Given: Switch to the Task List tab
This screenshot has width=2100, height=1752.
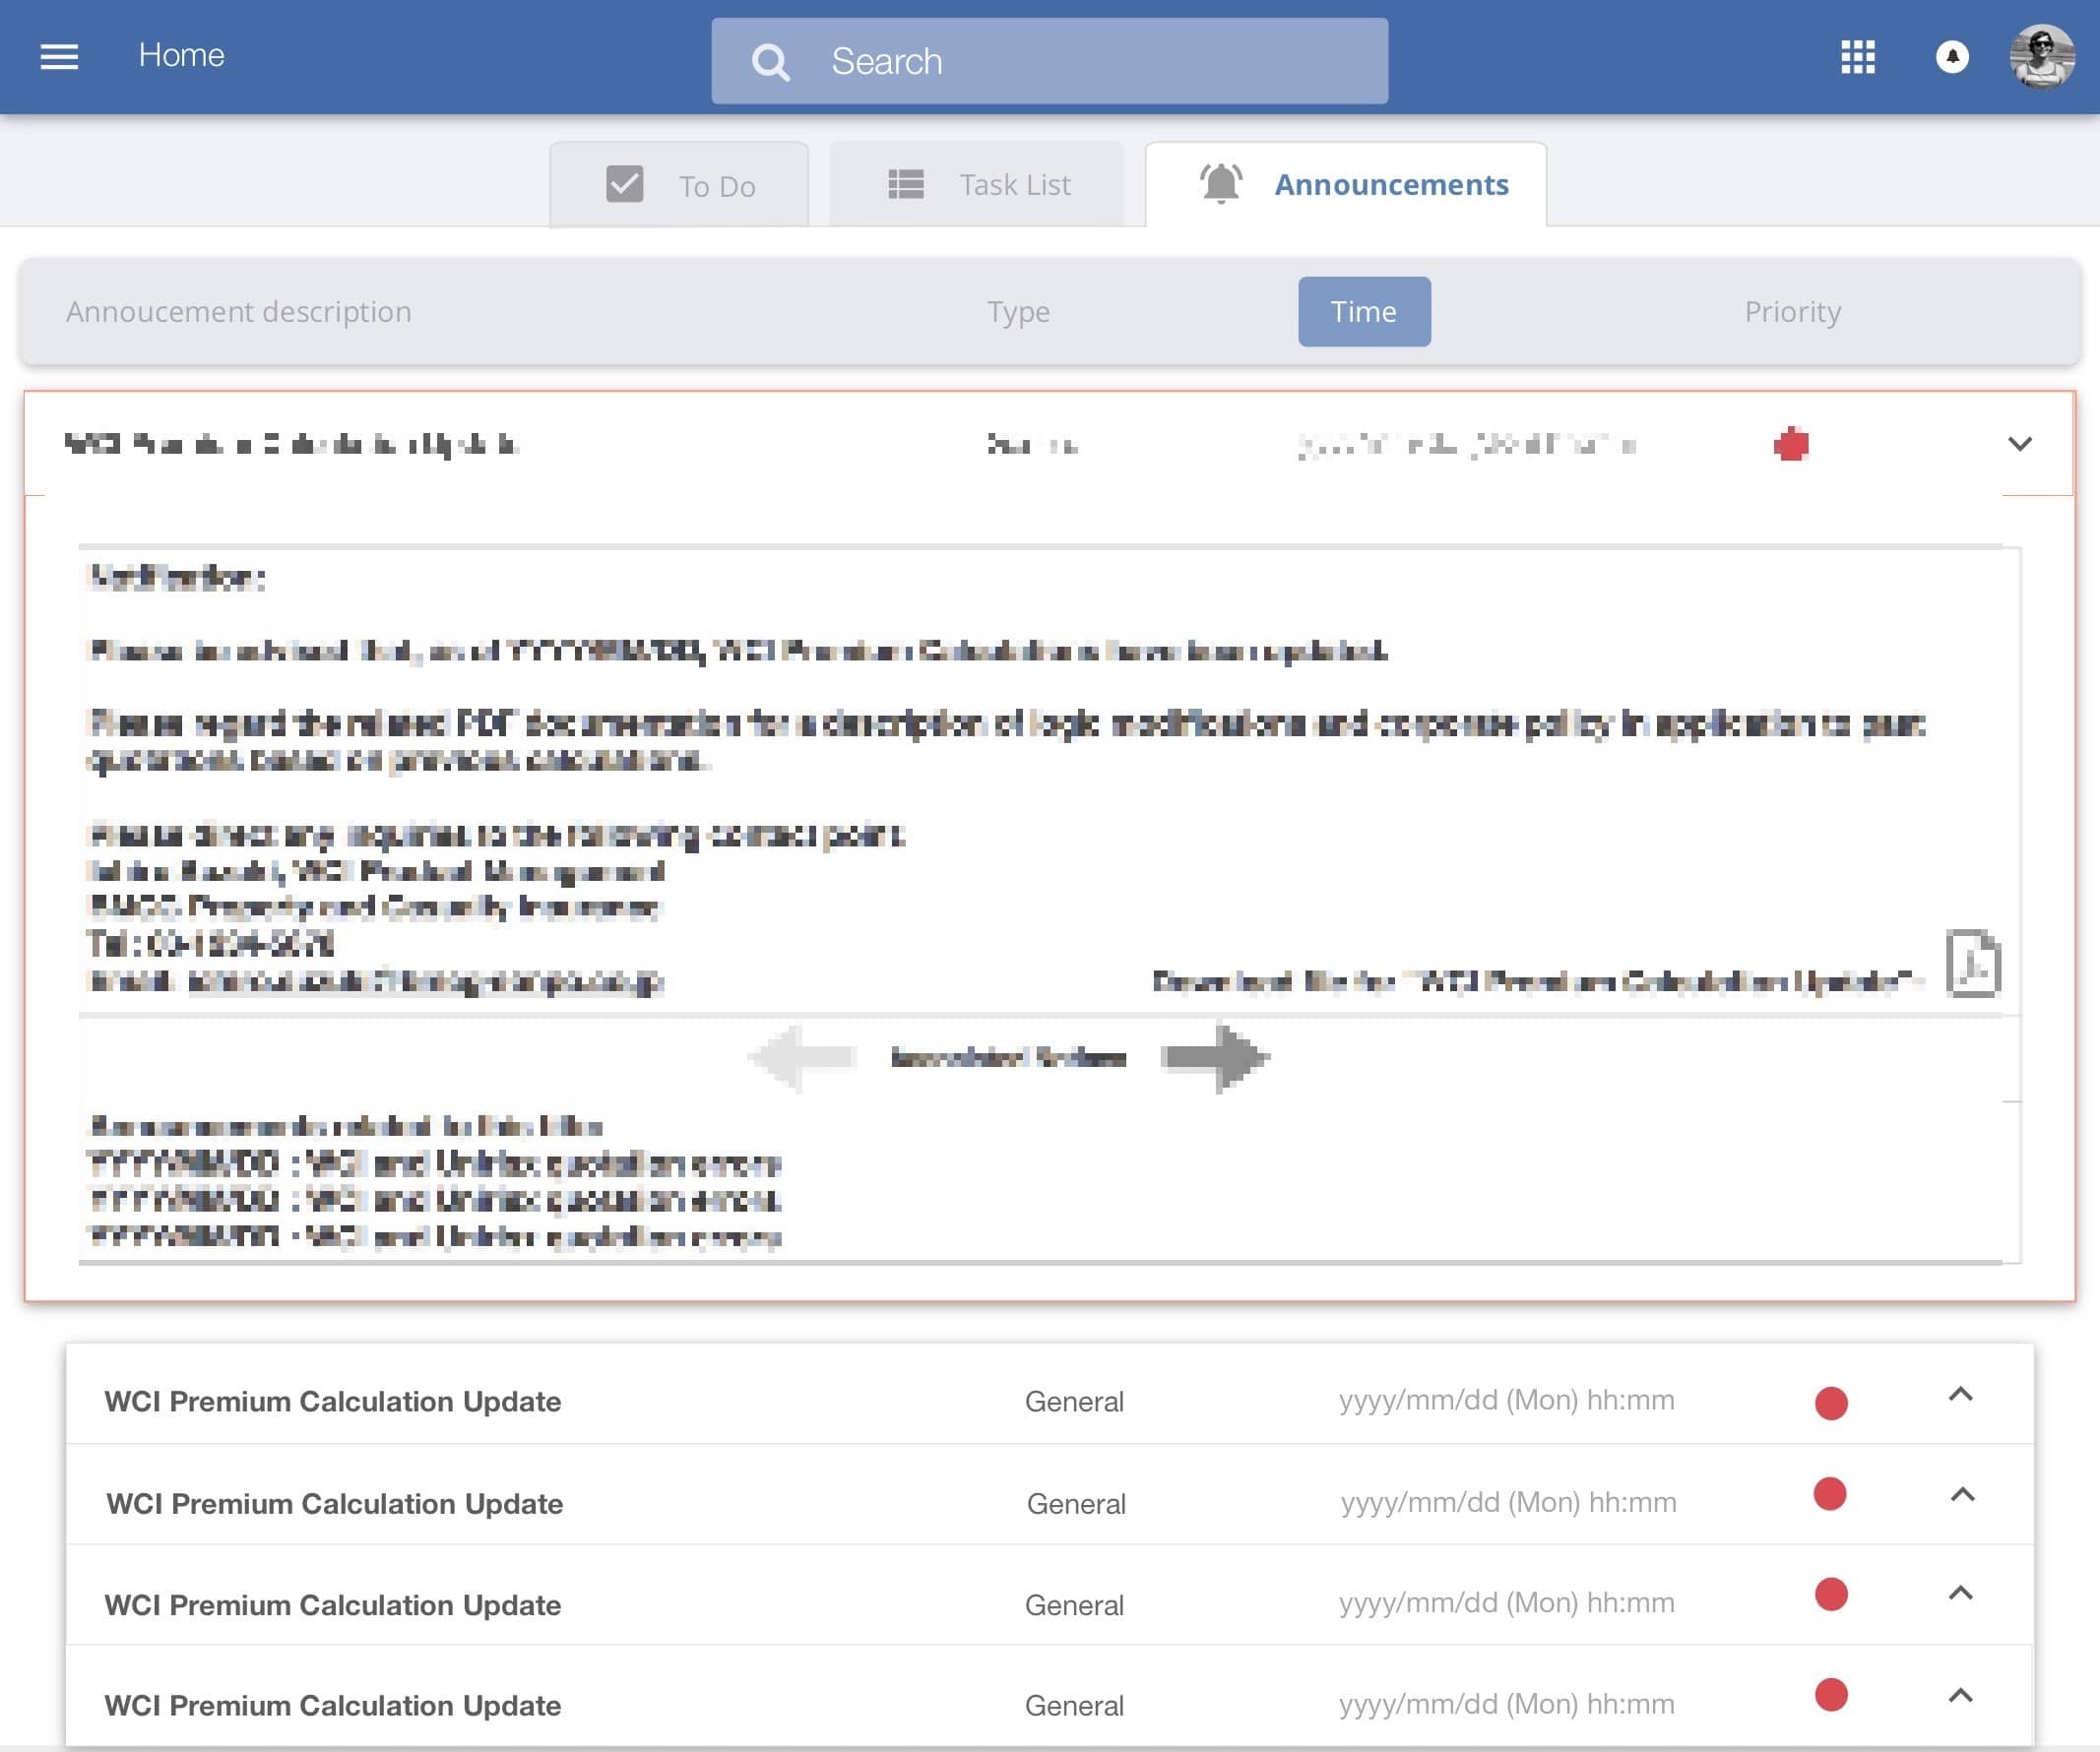Looking at the screenshot, I should tap(977, 185).
